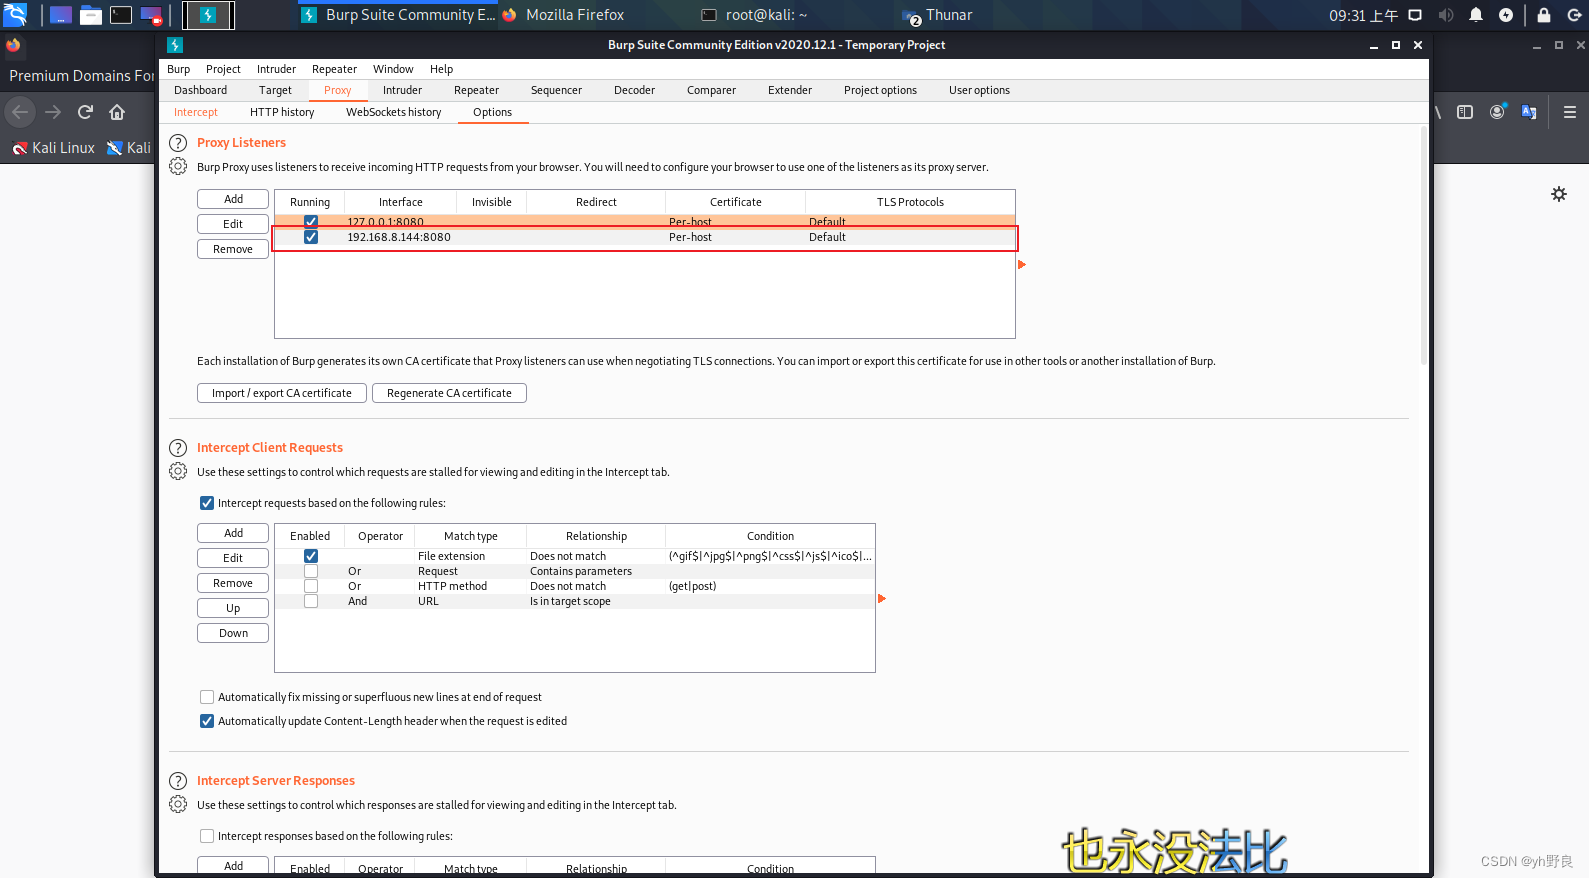Screen dimensions: 1589x878
Task: Open the User options tab
Action: click(979, 90)
